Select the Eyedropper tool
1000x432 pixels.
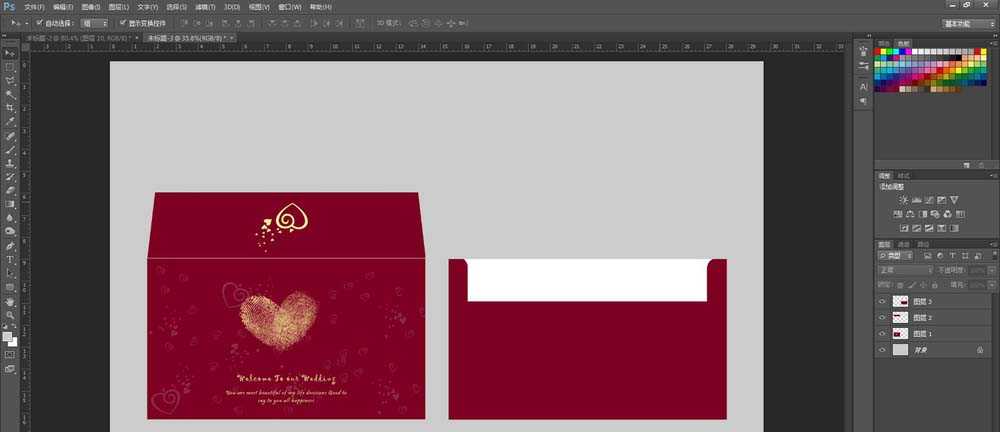pos(10,121)
